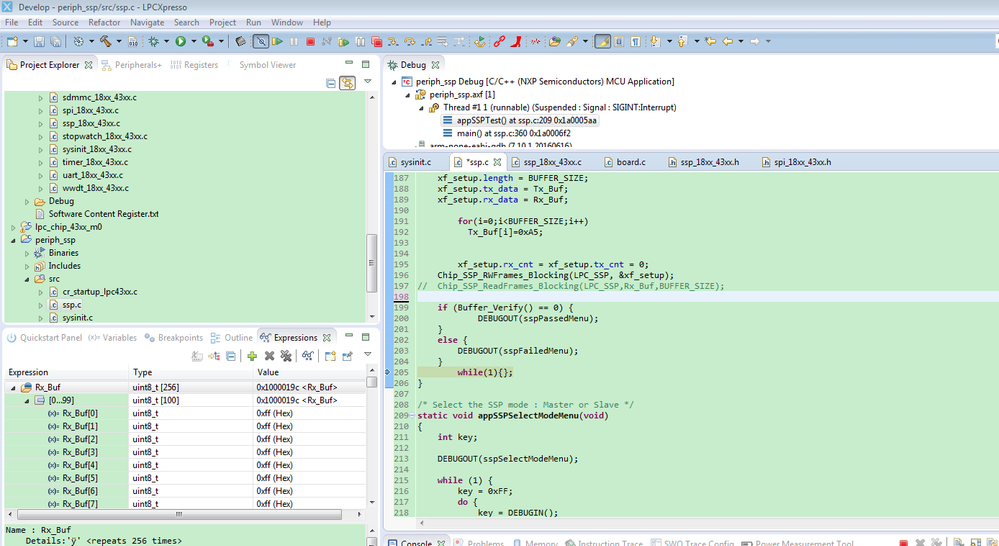Open the Run button dropdown arrow
The image size is (999, 546).
pyautogui.click(x=192, y=42)
